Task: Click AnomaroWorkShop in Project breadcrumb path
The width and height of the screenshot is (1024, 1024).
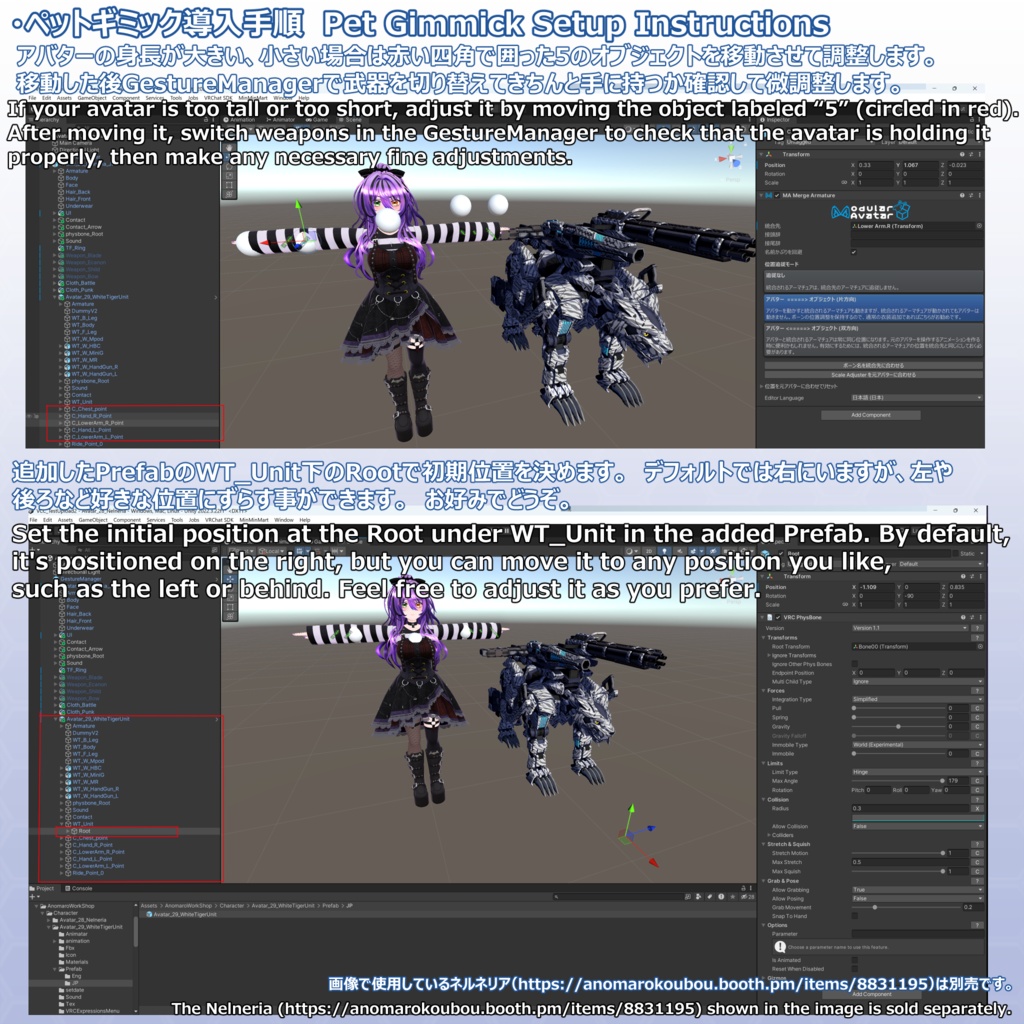Action: coord(188,906)
